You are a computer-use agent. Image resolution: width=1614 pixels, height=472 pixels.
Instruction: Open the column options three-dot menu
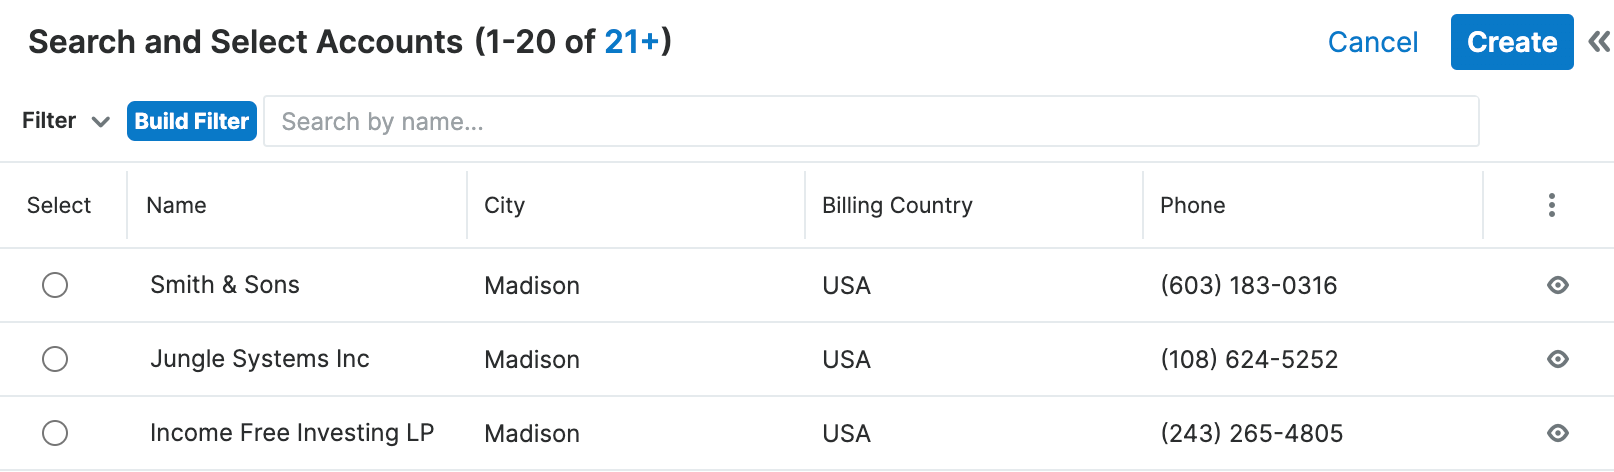tap(1551, 205)
